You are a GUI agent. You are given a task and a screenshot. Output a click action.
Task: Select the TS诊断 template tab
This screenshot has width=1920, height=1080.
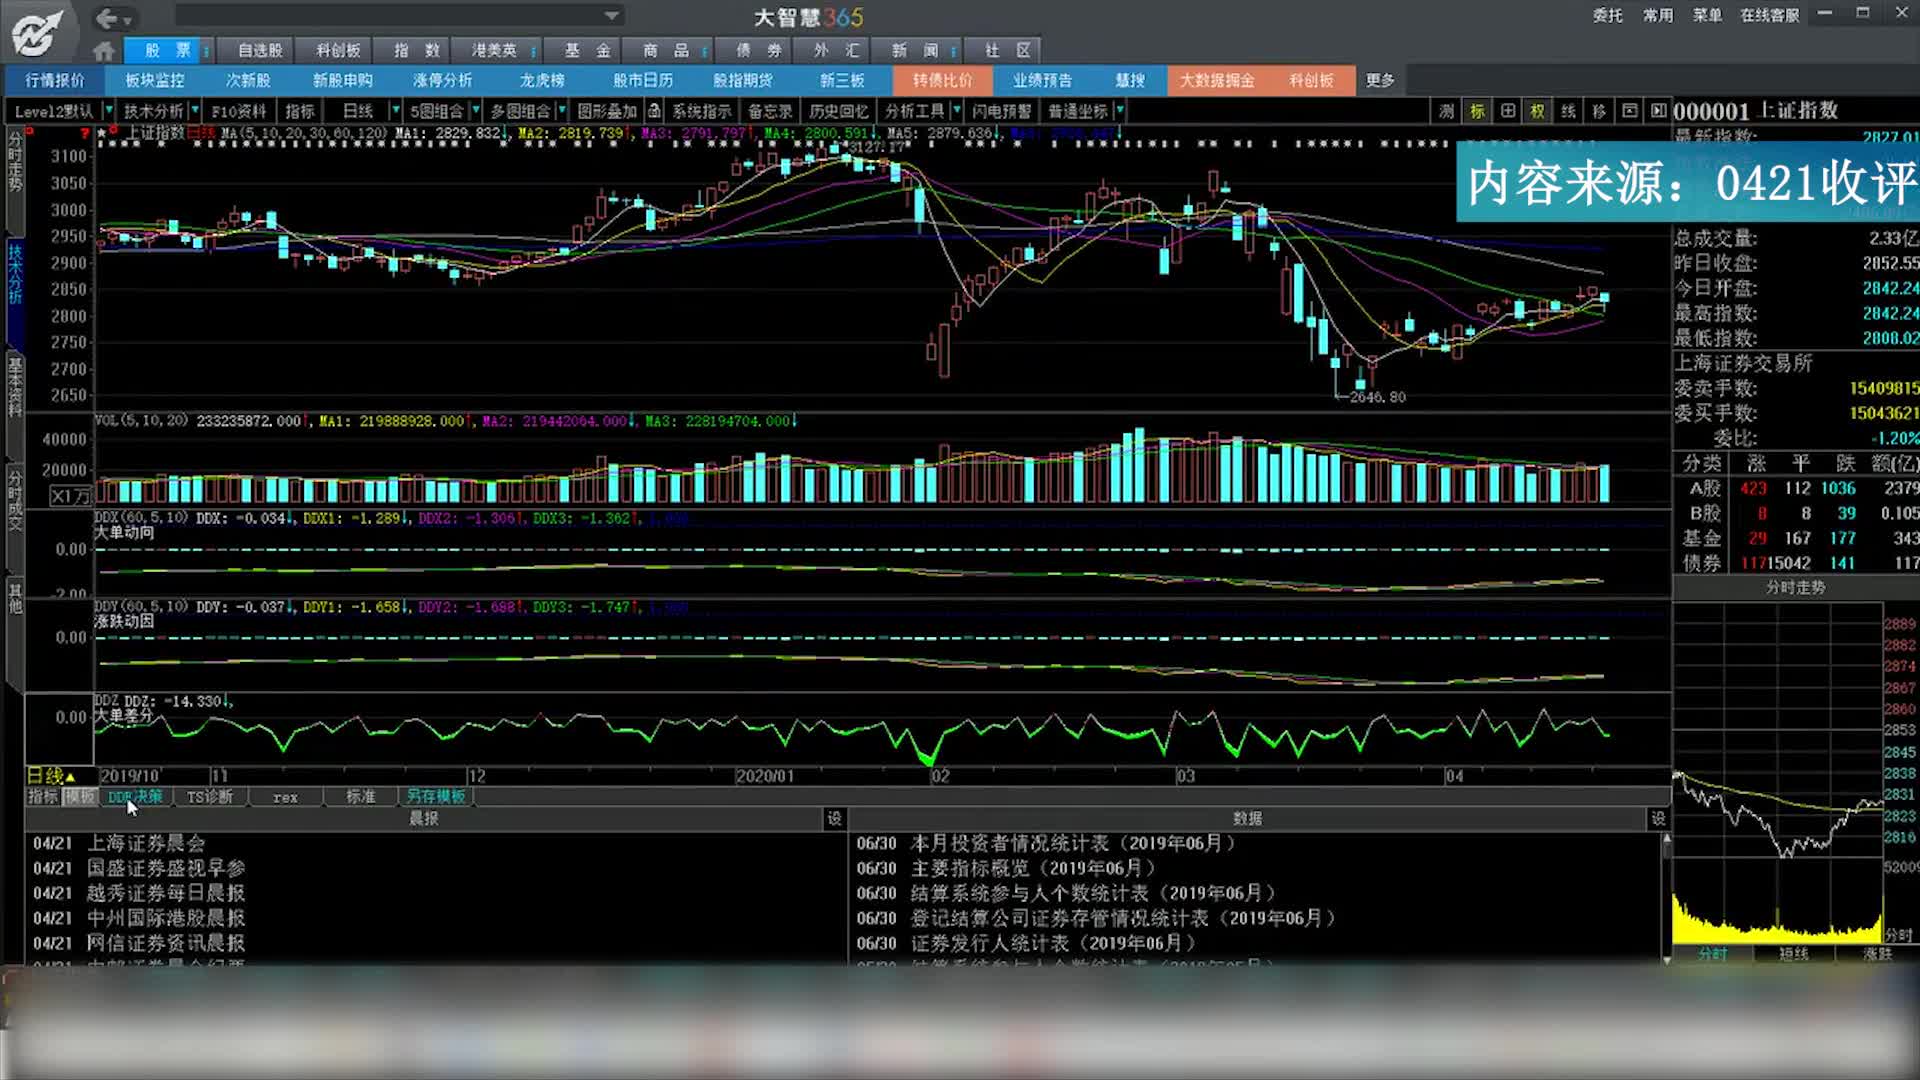(210, 797)
